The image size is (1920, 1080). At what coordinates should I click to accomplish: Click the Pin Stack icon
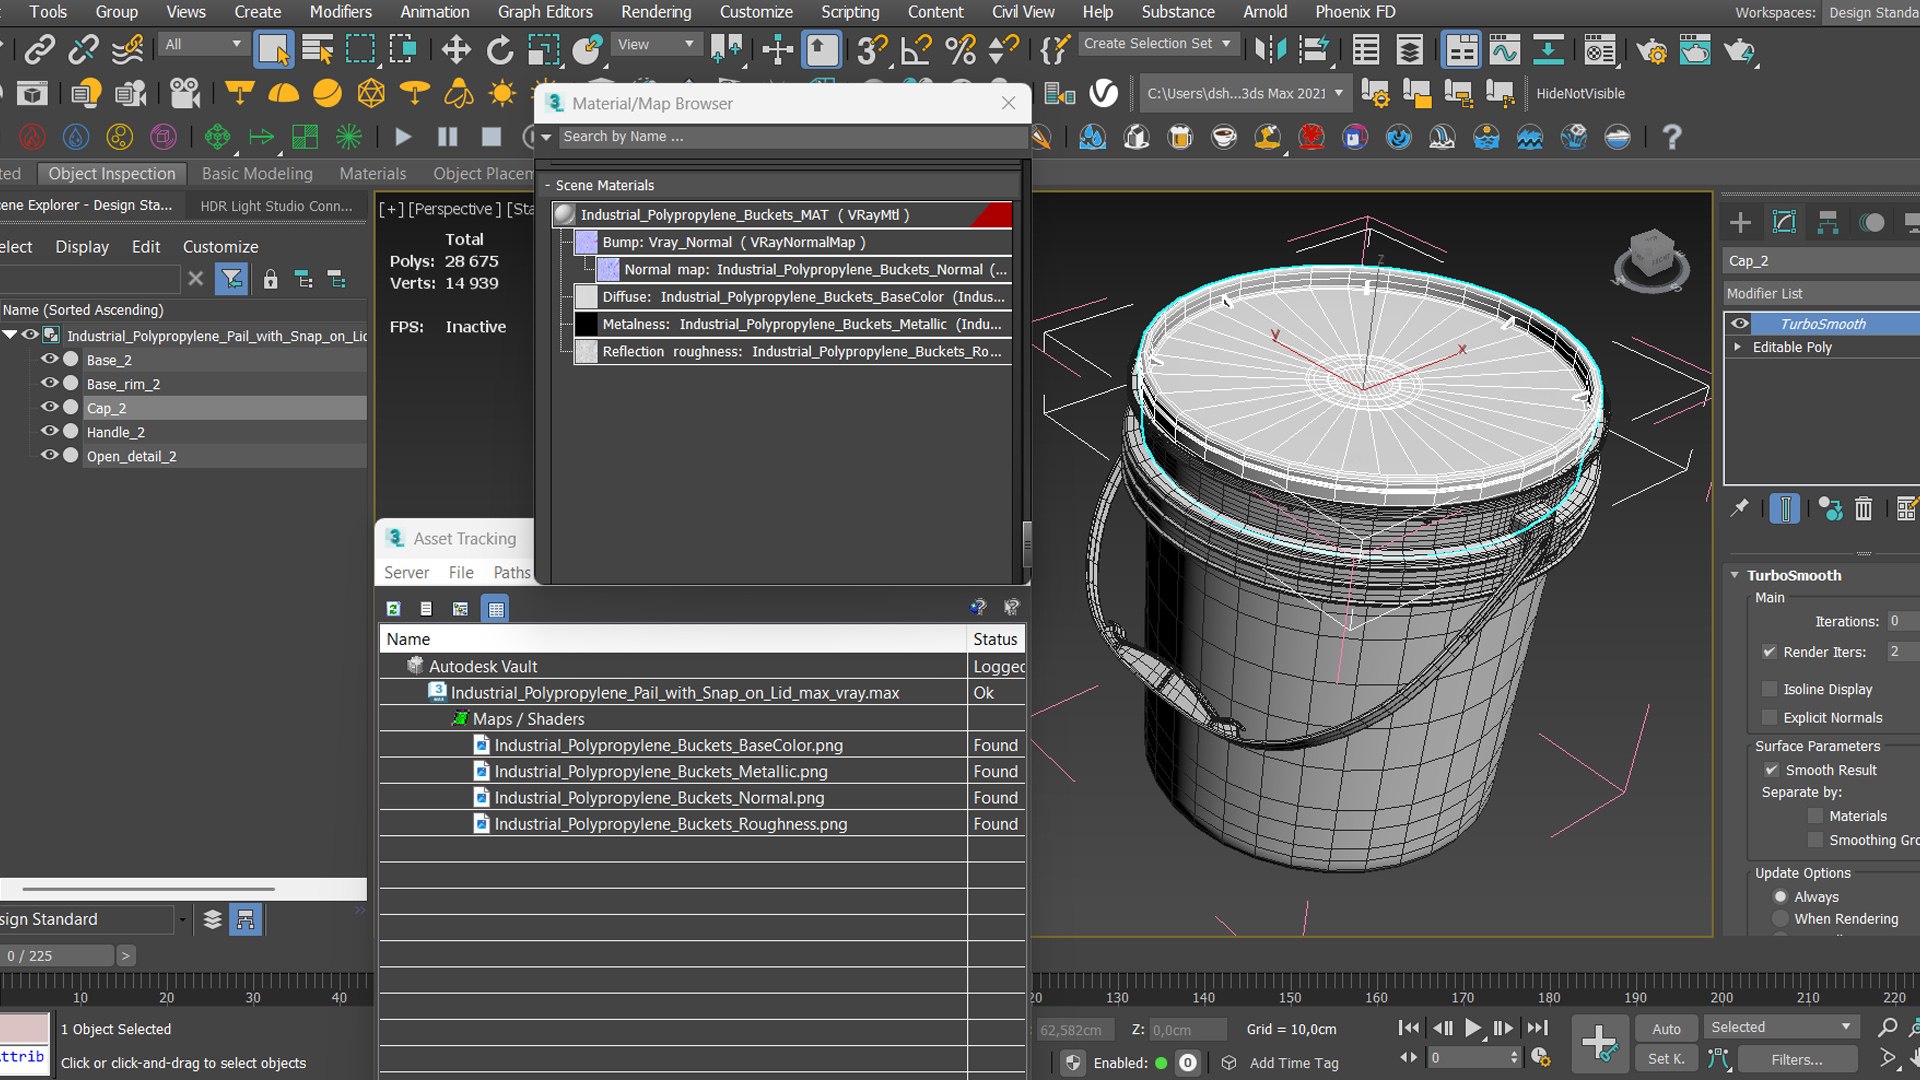tap(1740, 509)
